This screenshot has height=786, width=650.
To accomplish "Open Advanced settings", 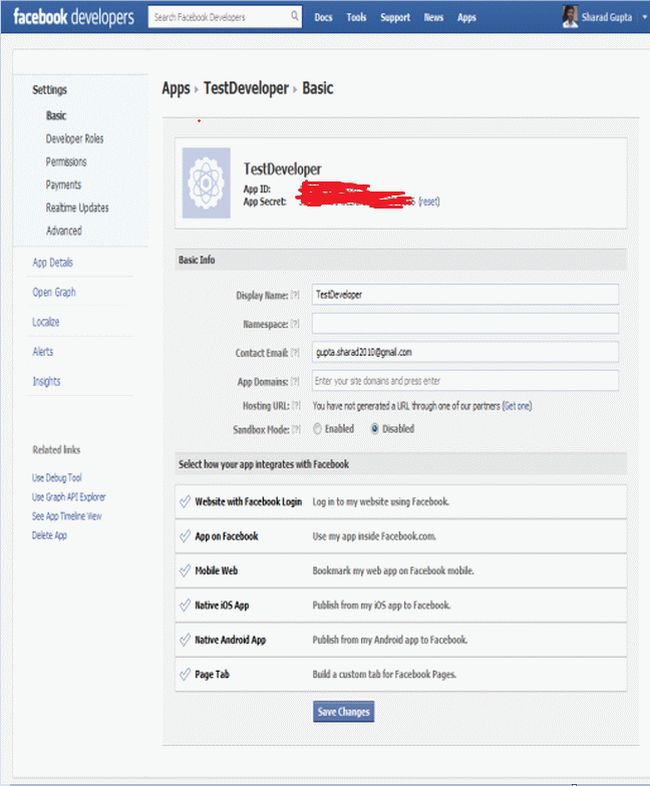I will coord(64,231).
